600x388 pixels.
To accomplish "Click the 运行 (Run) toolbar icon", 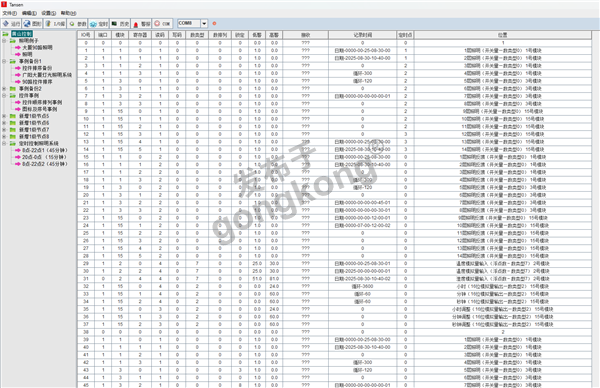I will click(11, 24).
